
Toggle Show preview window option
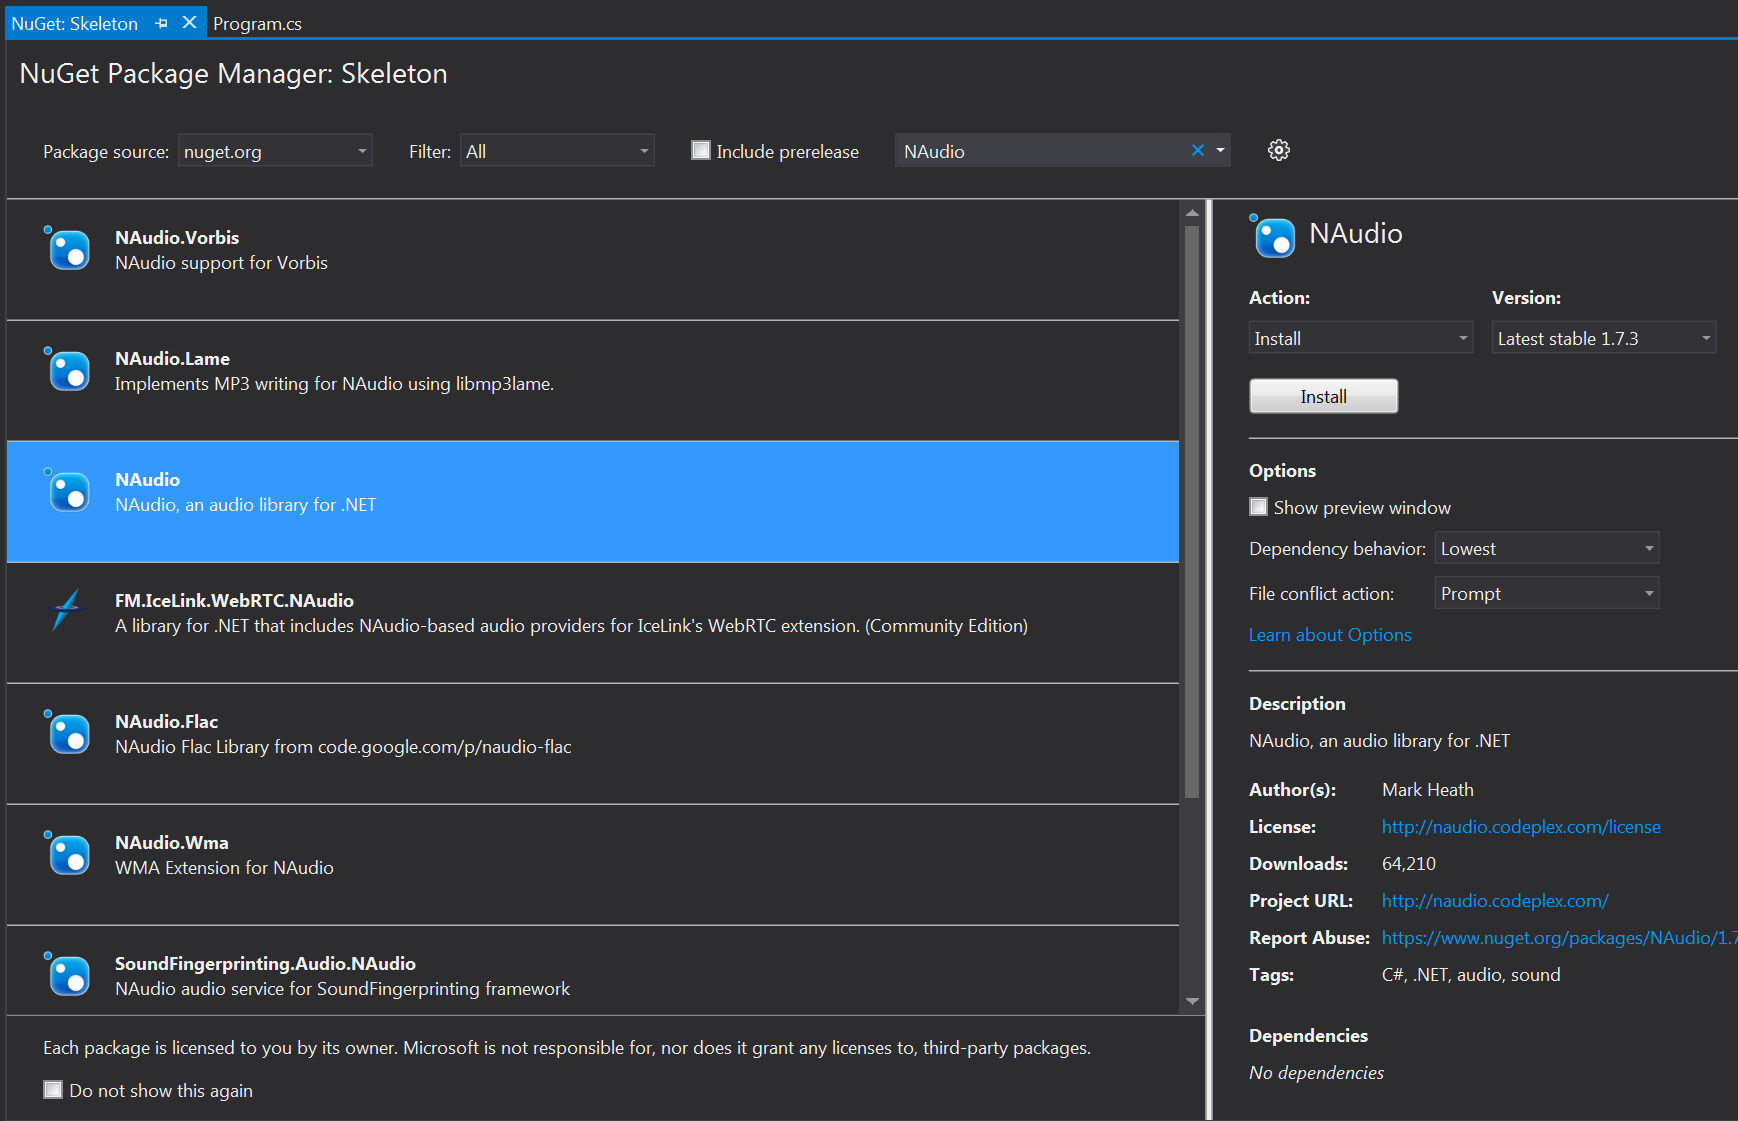click(1259, 507)
